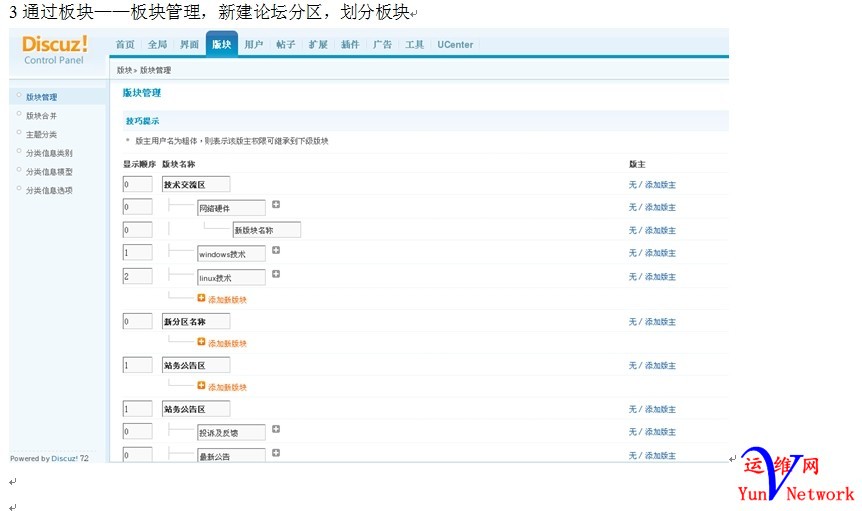Click 添加新版块 under first 站务公告区
Screen dimensions: 862x511
227,387
